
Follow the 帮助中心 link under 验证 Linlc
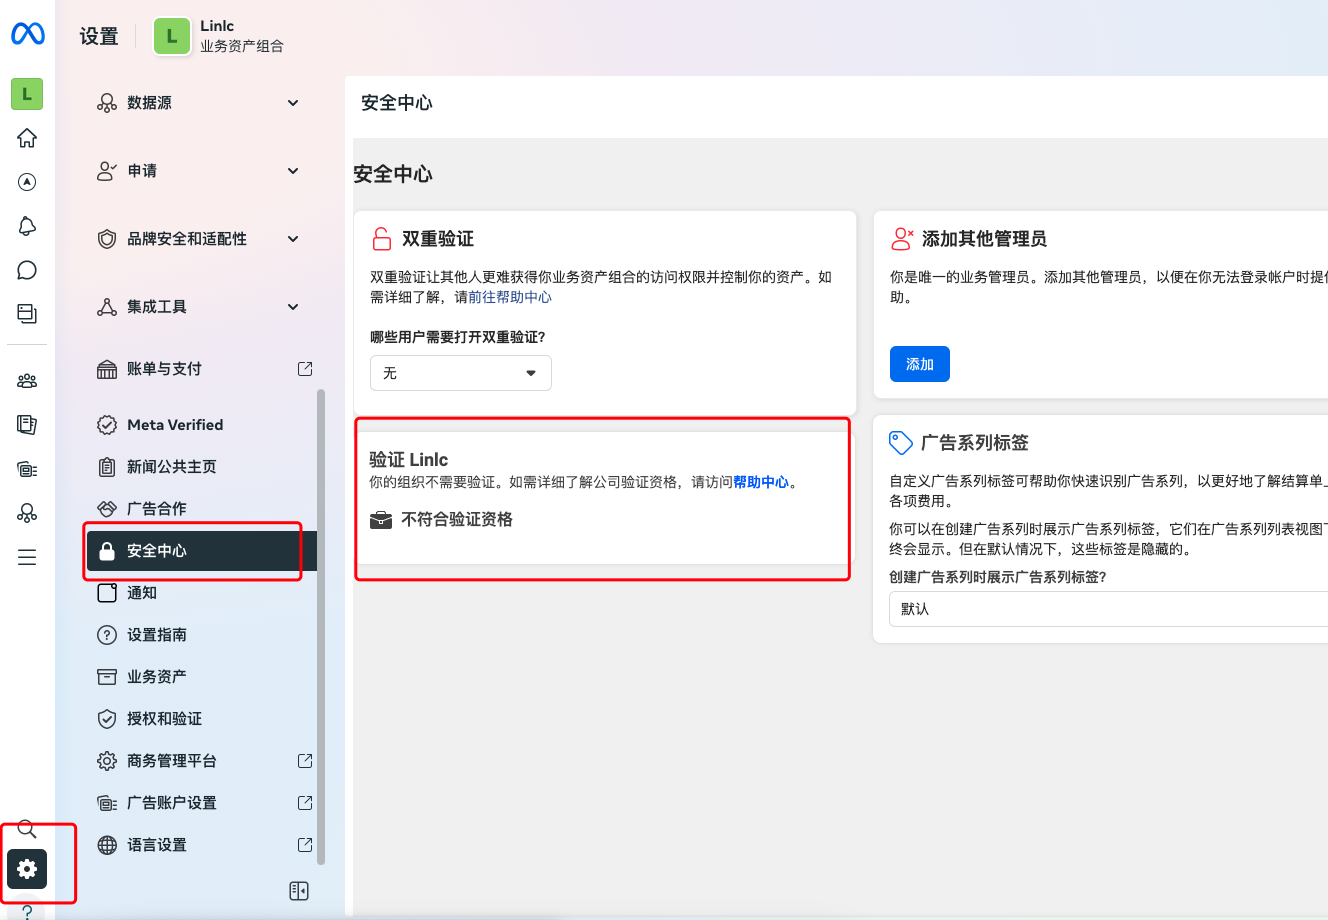761,482
